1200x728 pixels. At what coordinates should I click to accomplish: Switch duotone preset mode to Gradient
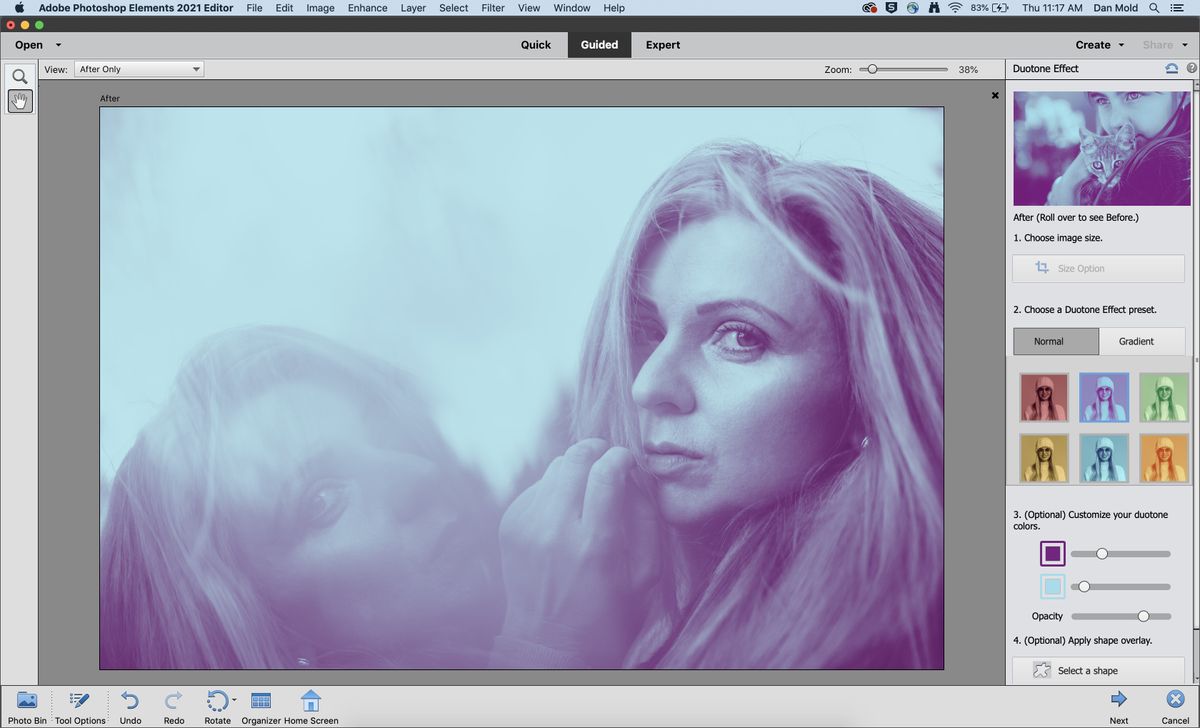[x=1138, y=341]
